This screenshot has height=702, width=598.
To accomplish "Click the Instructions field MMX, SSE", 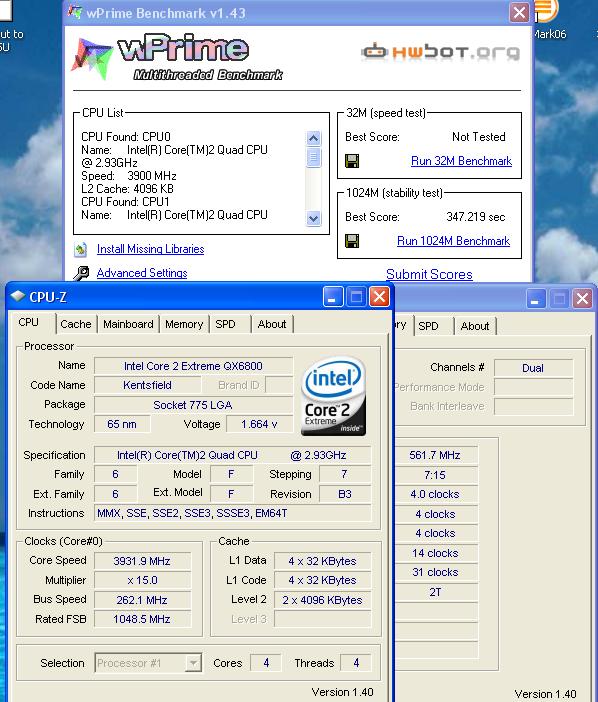I will [233, 513].
